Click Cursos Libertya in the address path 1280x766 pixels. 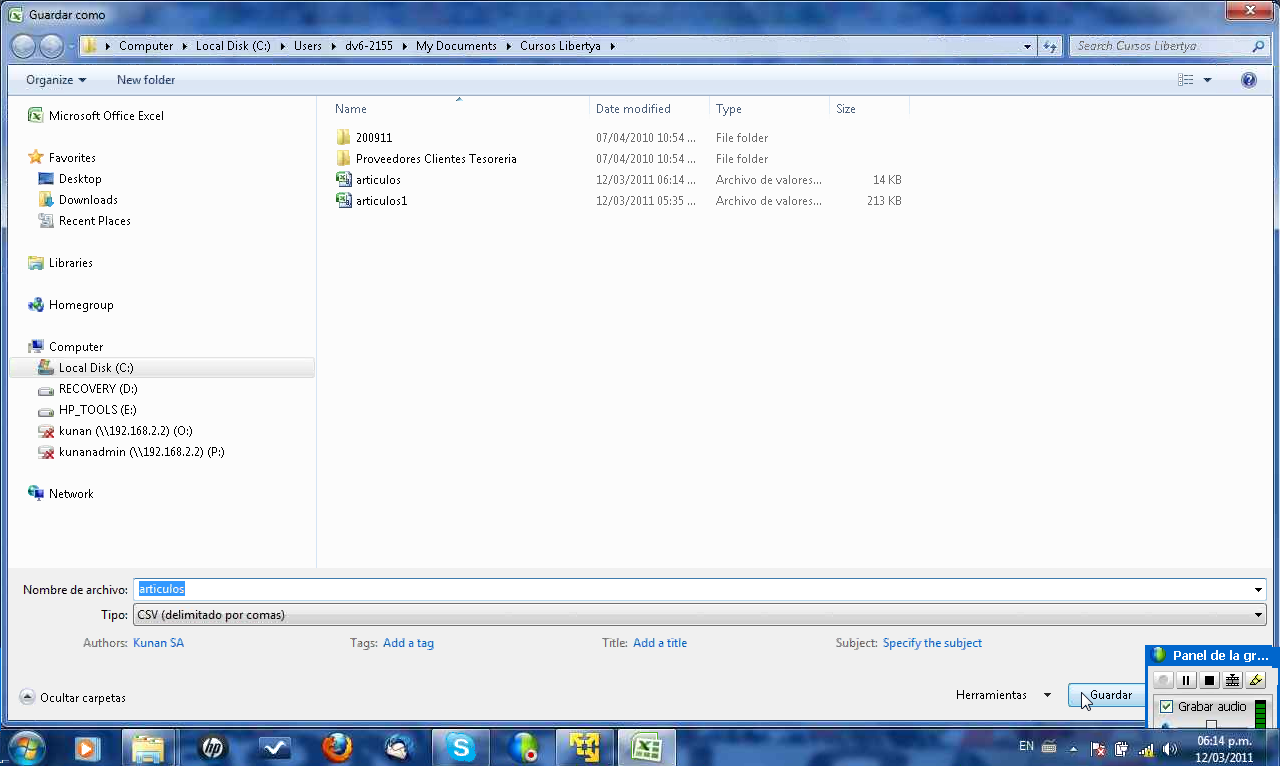pyautogui.click(x=560, y=46)
